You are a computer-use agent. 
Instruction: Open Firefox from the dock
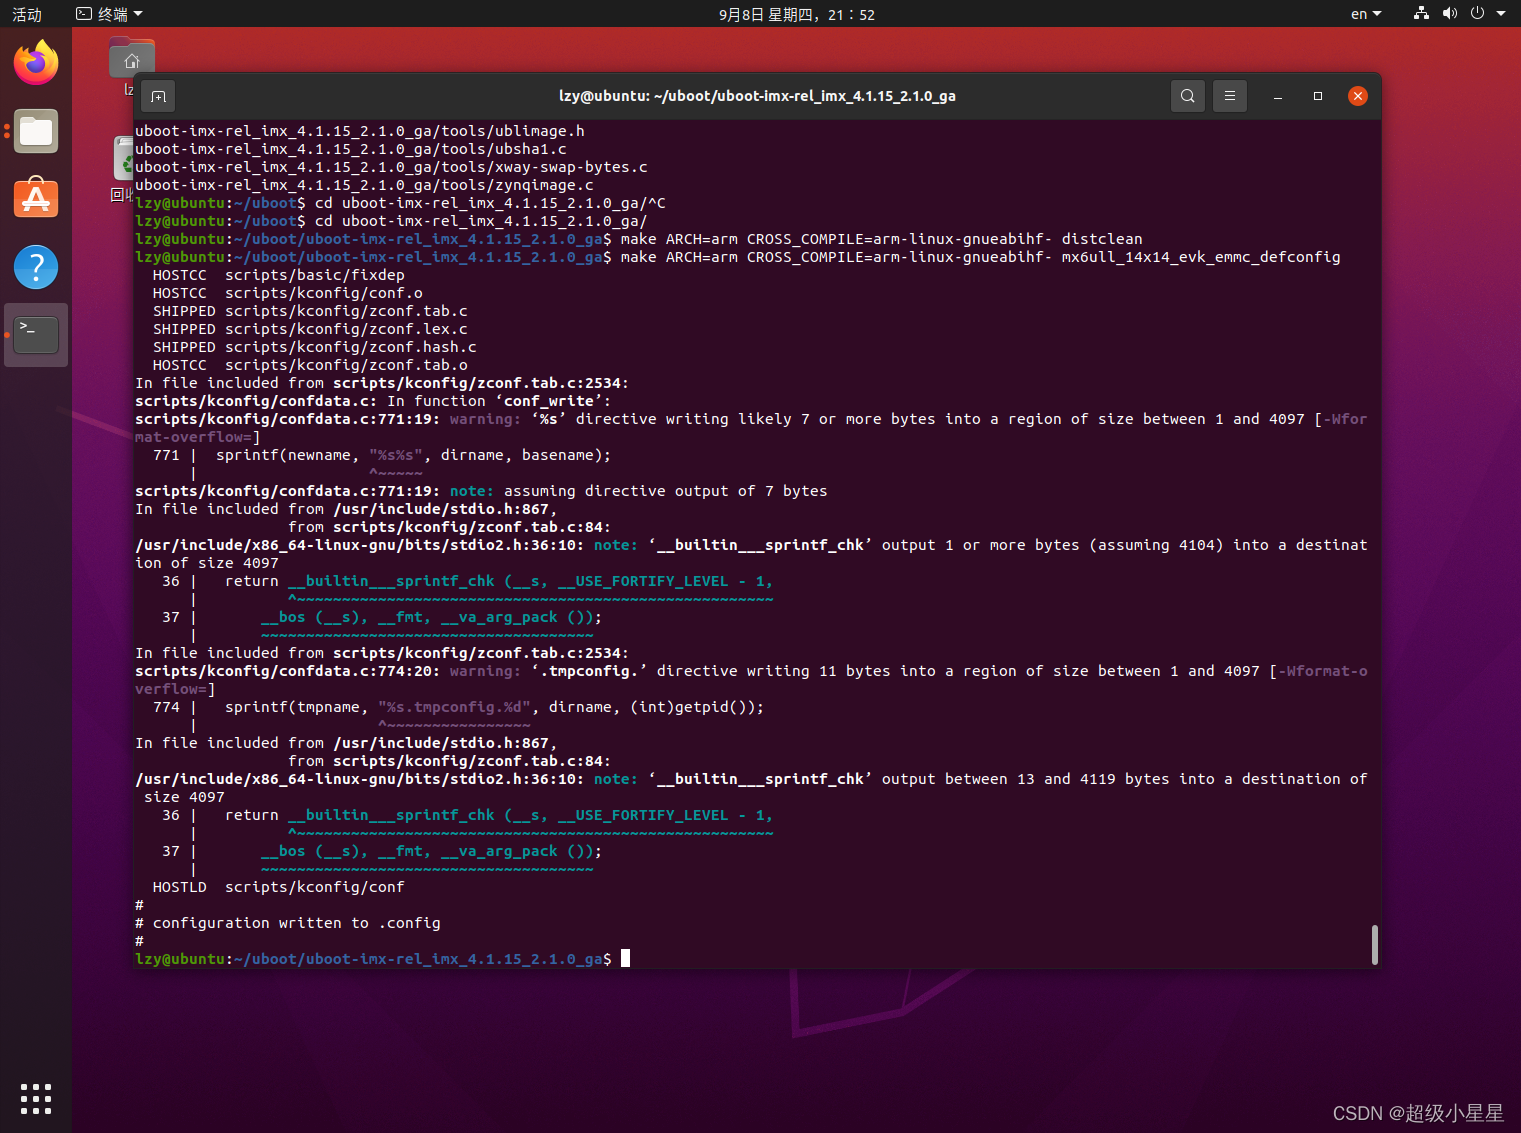36,63
